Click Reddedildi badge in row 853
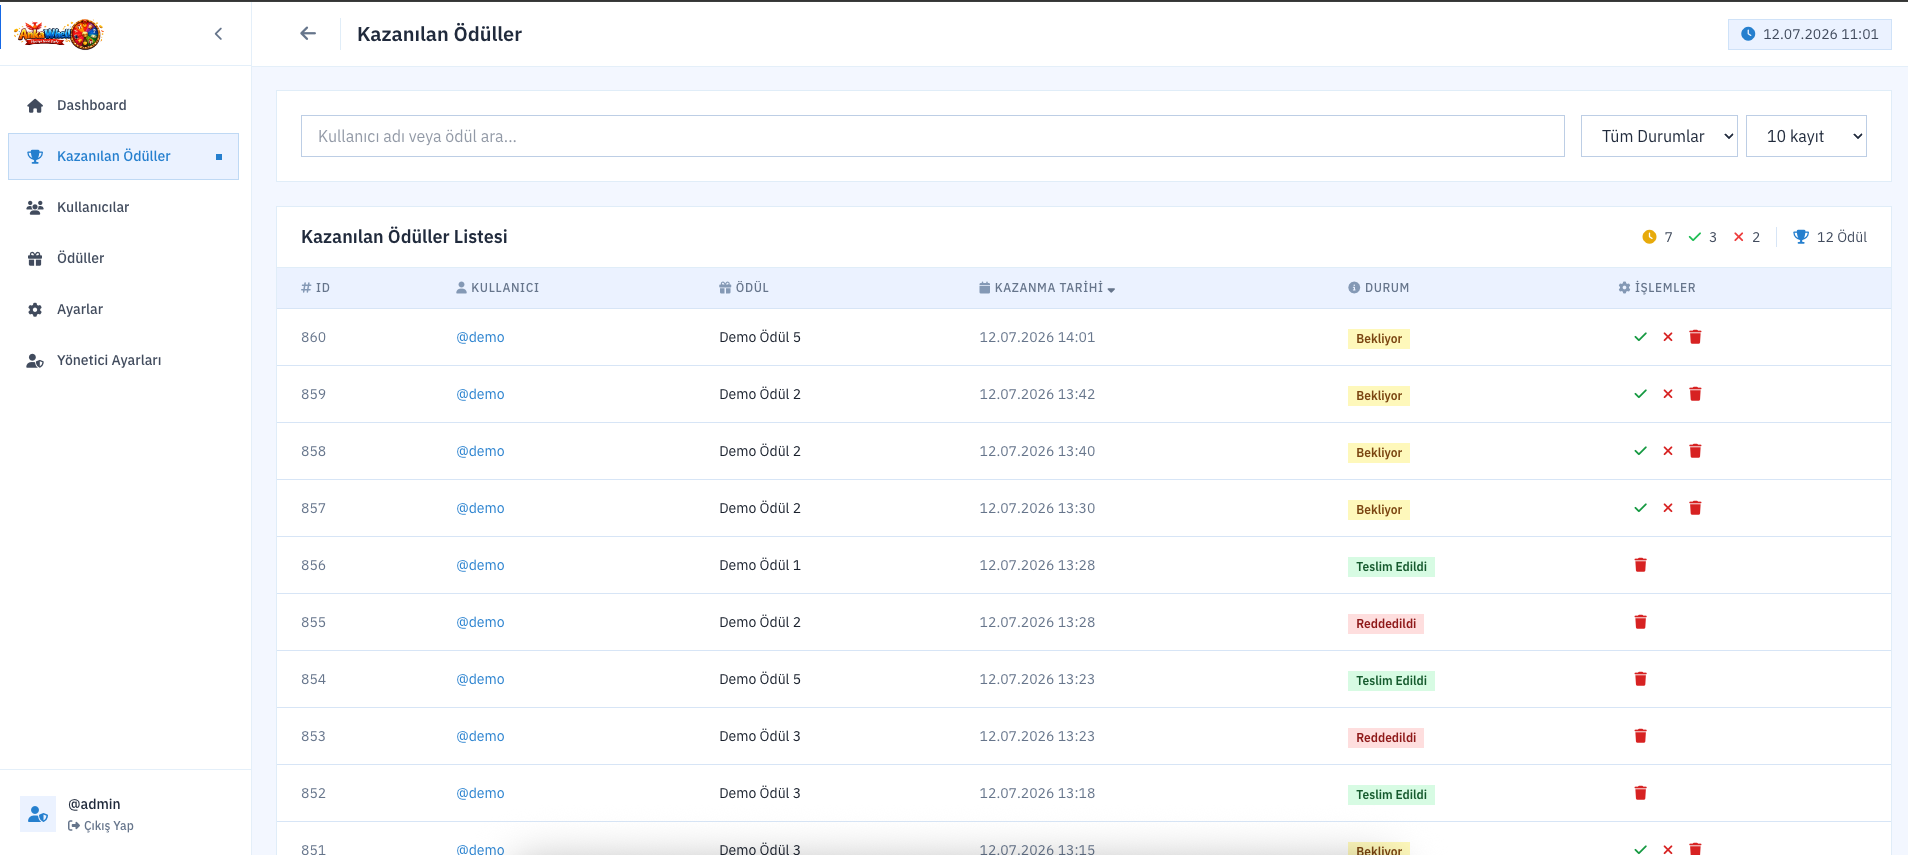 1386,738
